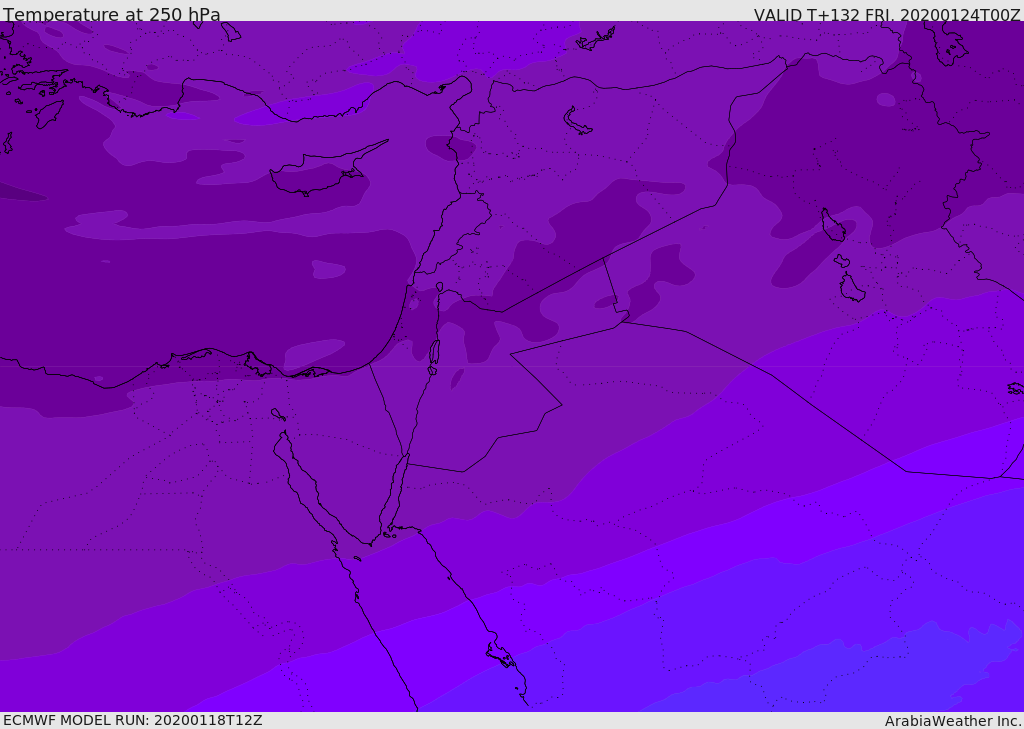The width and height of the screenshot is (1024, 729).
Task: Click the 'VALID T+132 FRI. 20200124T00Z' label
Action: coord(887,15)
